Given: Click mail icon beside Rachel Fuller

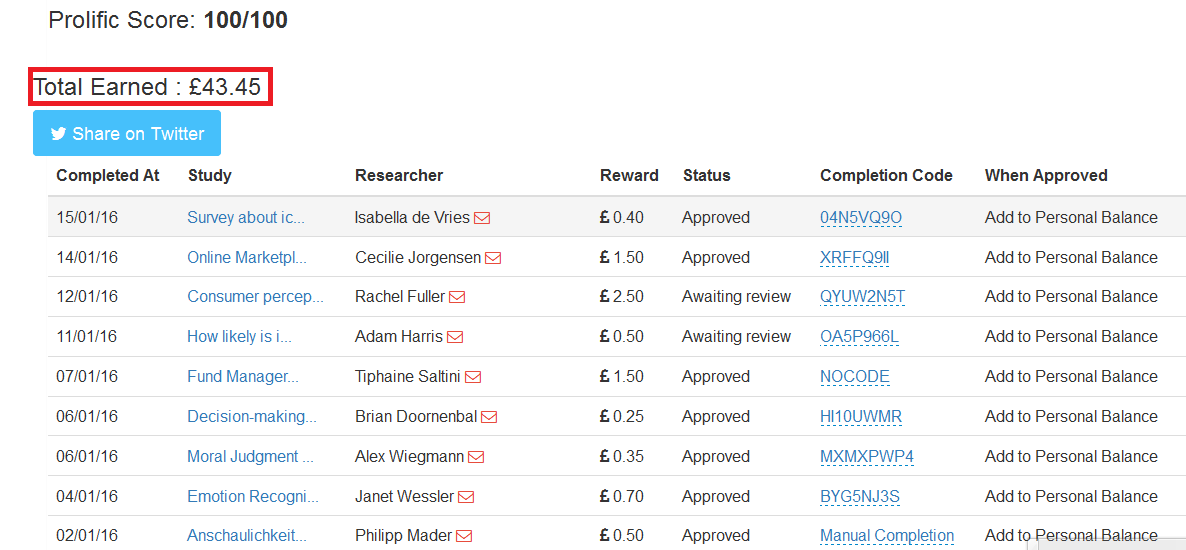Looking at the screenshot, I should (457, 297).
